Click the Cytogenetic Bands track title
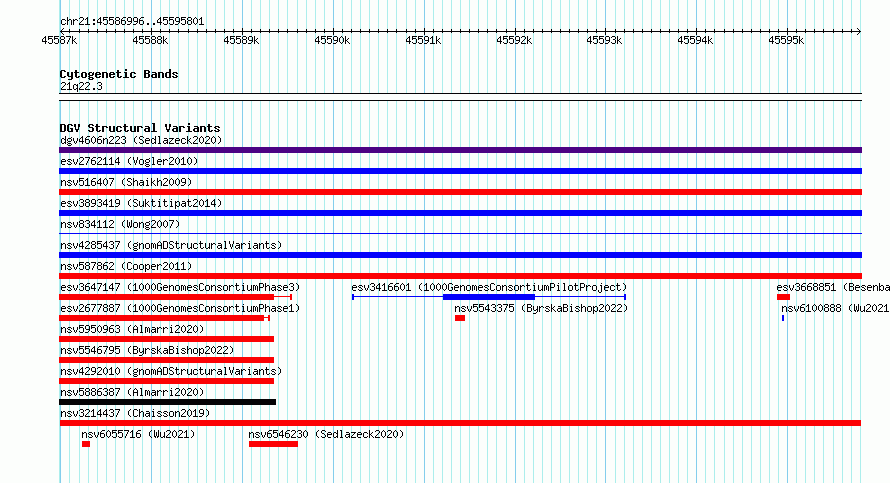This screenshot has height=483, width=890. pos(119,74)
